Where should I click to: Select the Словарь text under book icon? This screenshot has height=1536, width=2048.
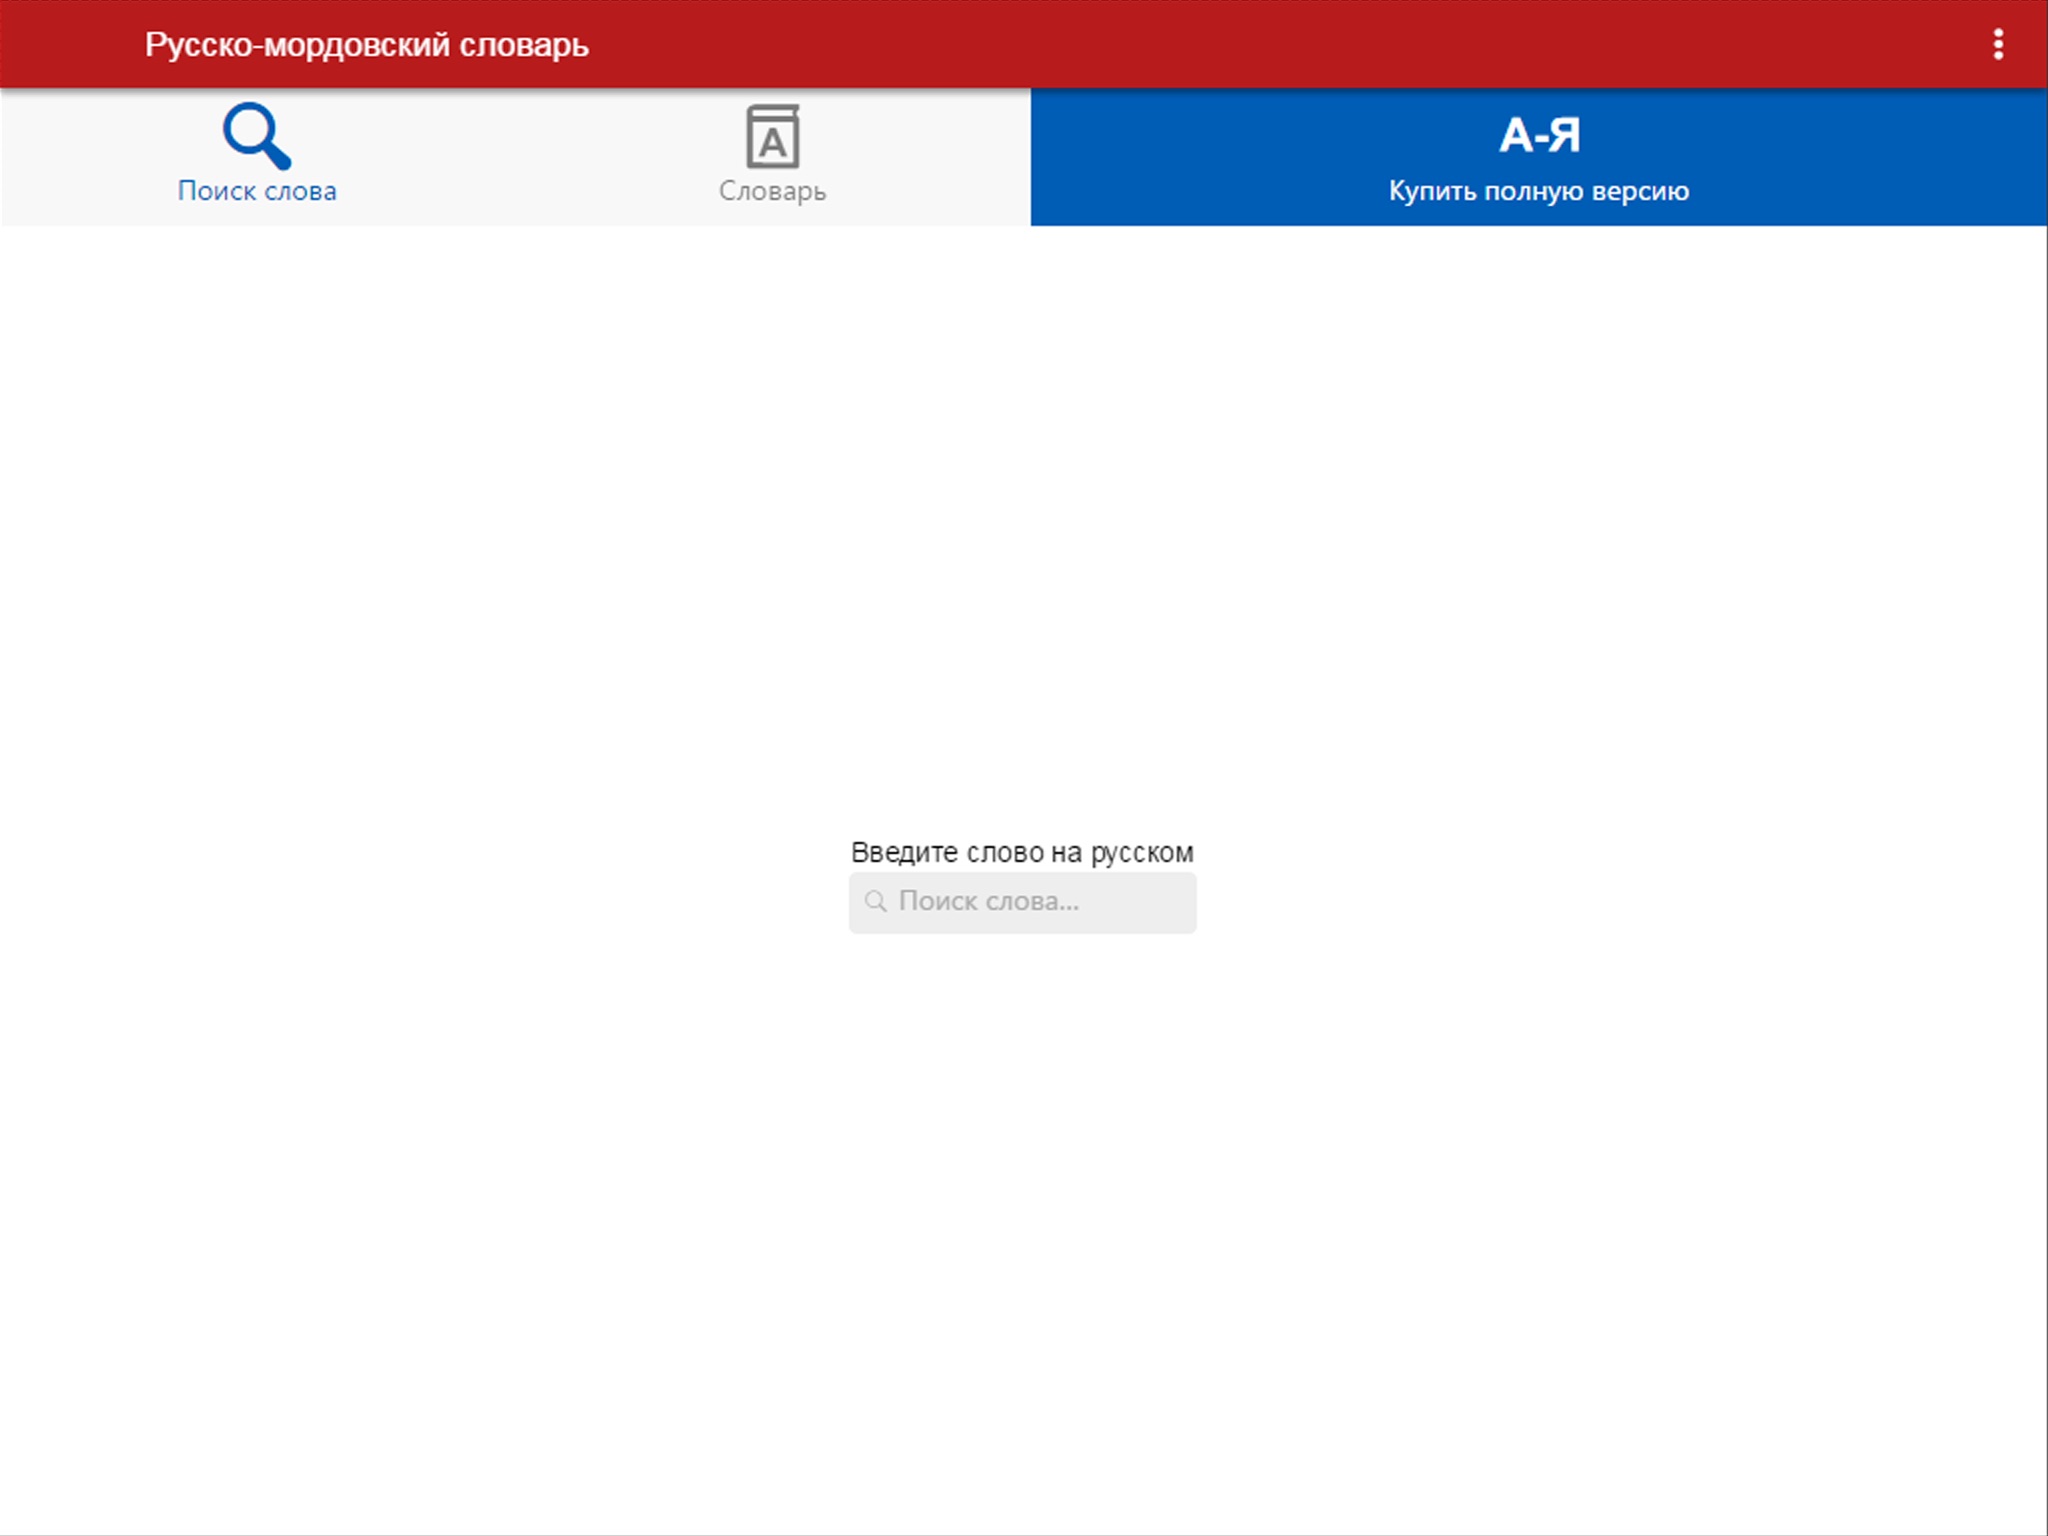pos(772,191)
